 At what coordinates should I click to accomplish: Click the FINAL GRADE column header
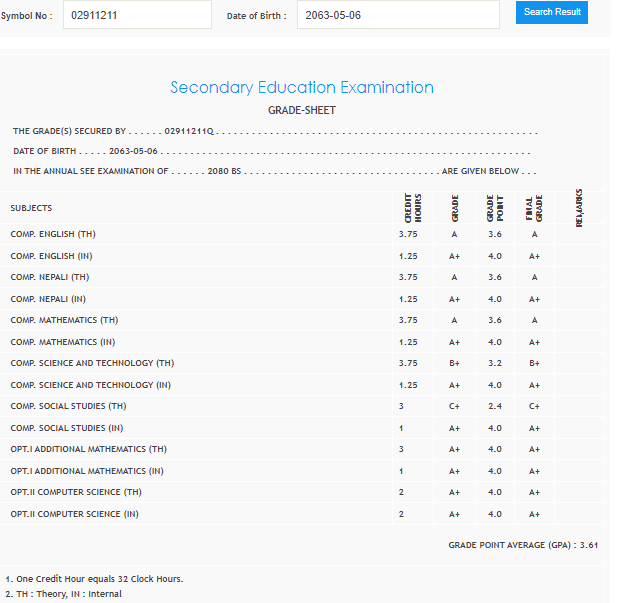pyautogui.click(x=534, y=207)
